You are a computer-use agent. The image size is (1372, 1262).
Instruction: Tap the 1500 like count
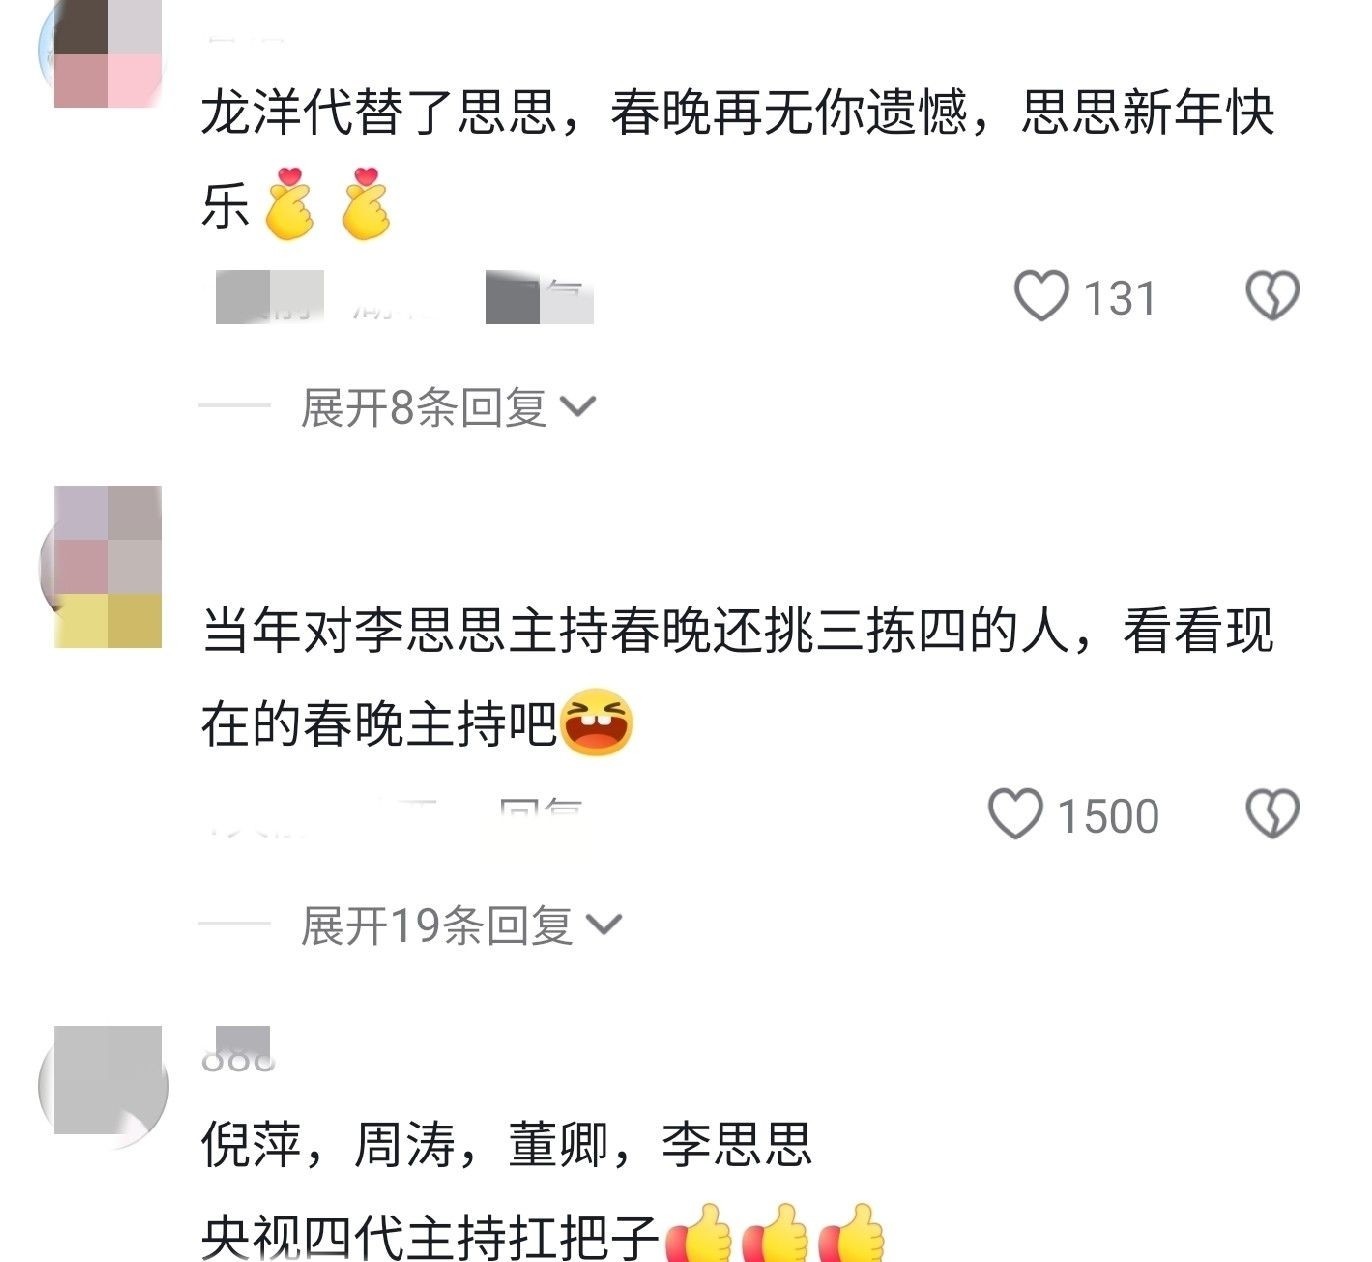pos(1108,816)
